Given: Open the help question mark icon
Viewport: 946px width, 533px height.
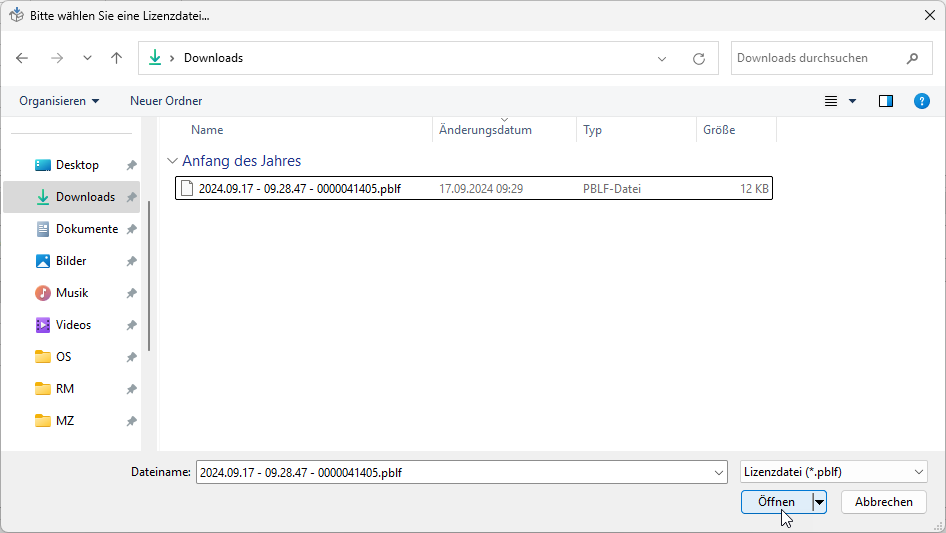Looking at the screenshot, I should tap(922, 101).
